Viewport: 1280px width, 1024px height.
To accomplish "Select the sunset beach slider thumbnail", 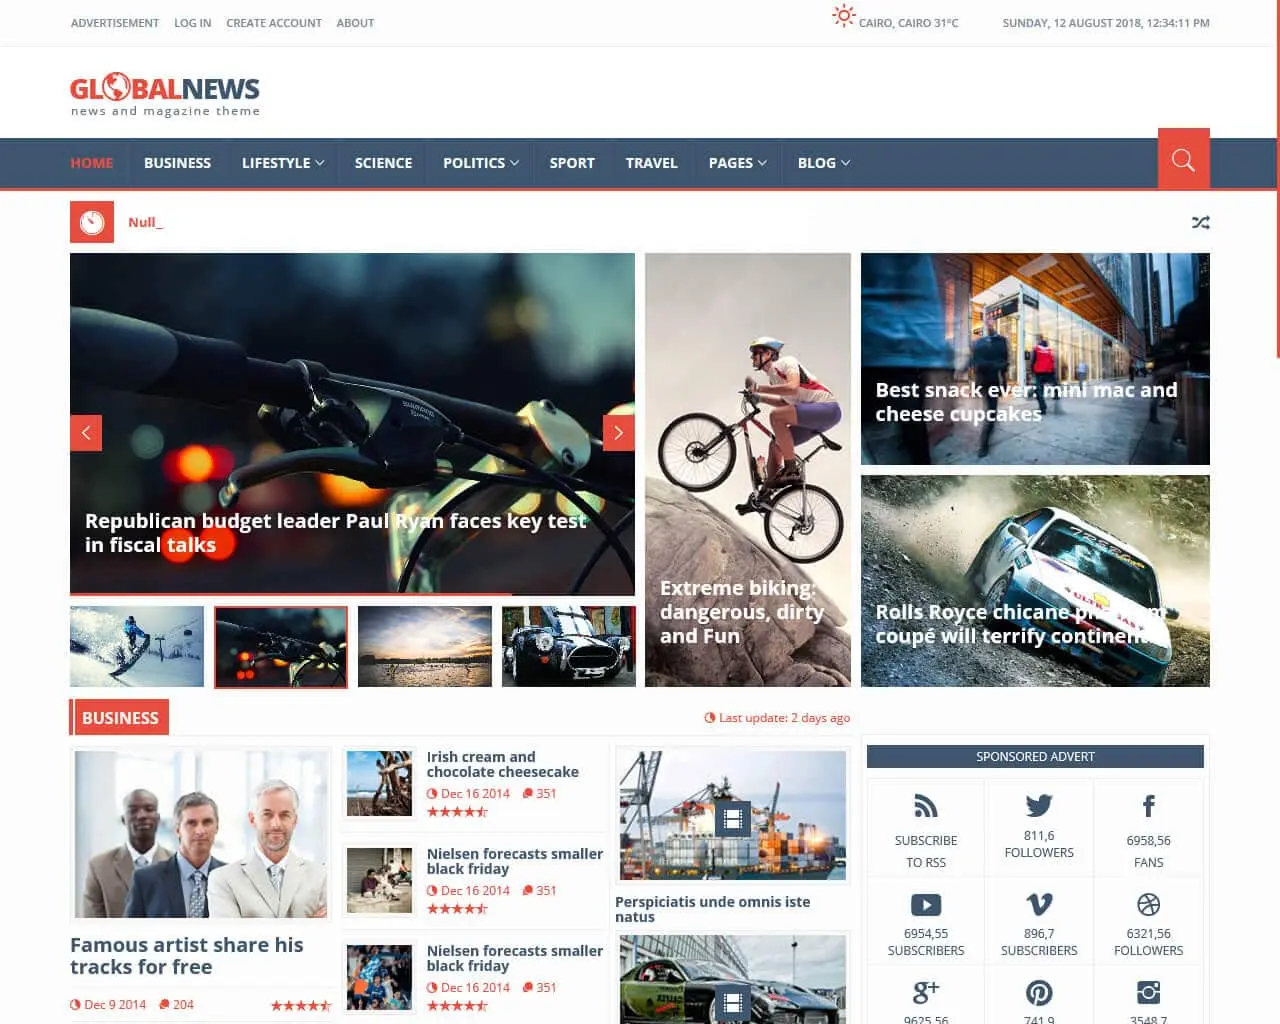I will tap(425, 646).
